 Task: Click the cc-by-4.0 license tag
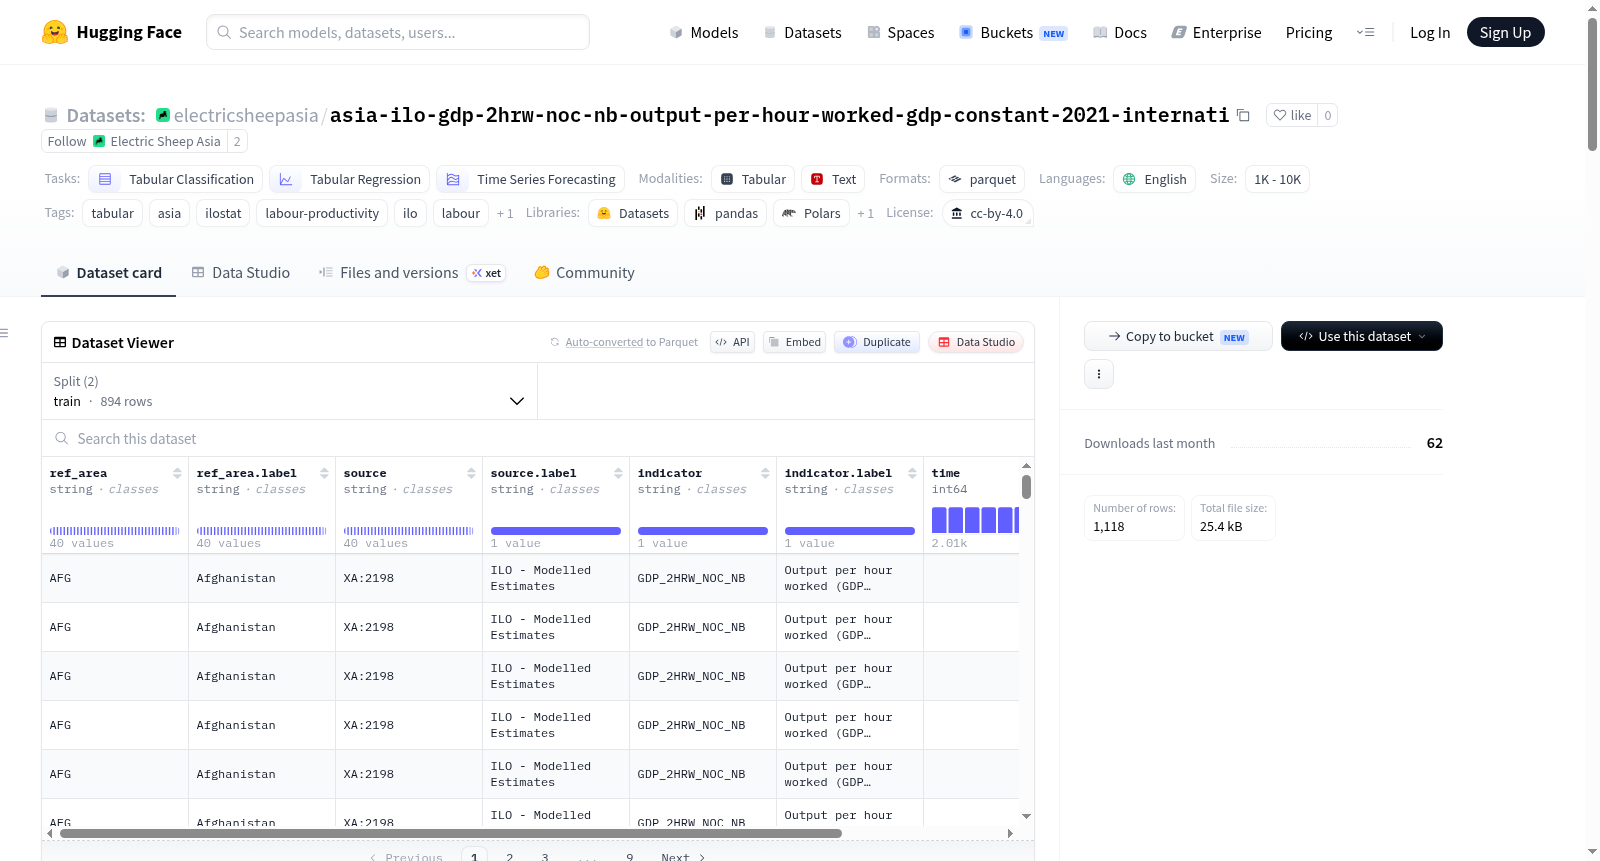[x=988, y=213]
